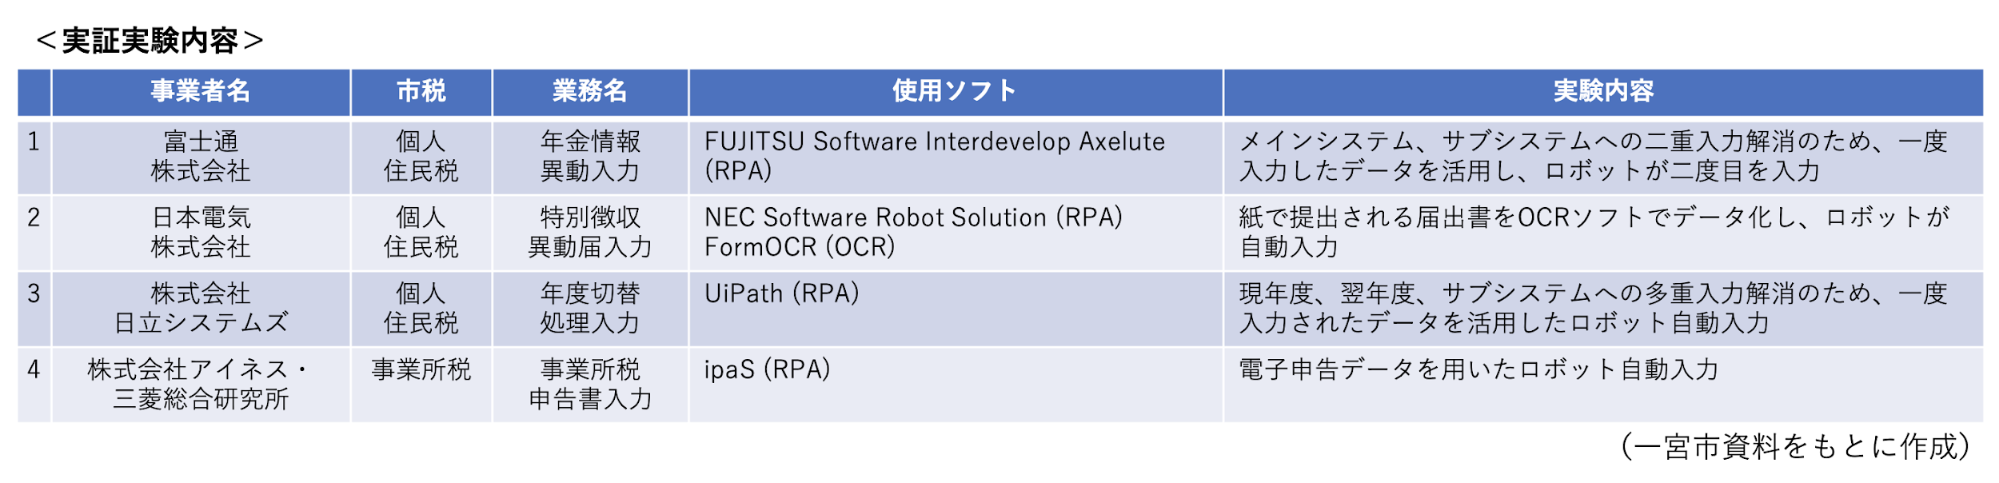Click the 特別徴収異動届入力 task cell
Screen dimensions: 1999x483
590,233
